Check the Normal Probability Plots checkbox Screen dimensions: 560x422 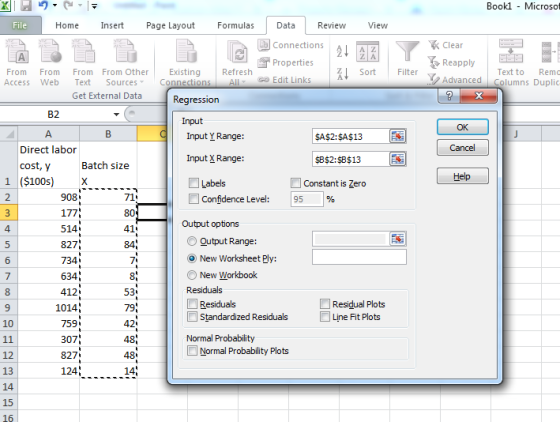coord(192,351)
